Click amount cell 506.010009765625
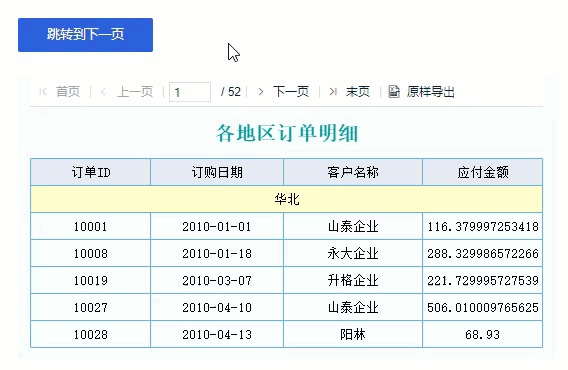 click(483, 307)
